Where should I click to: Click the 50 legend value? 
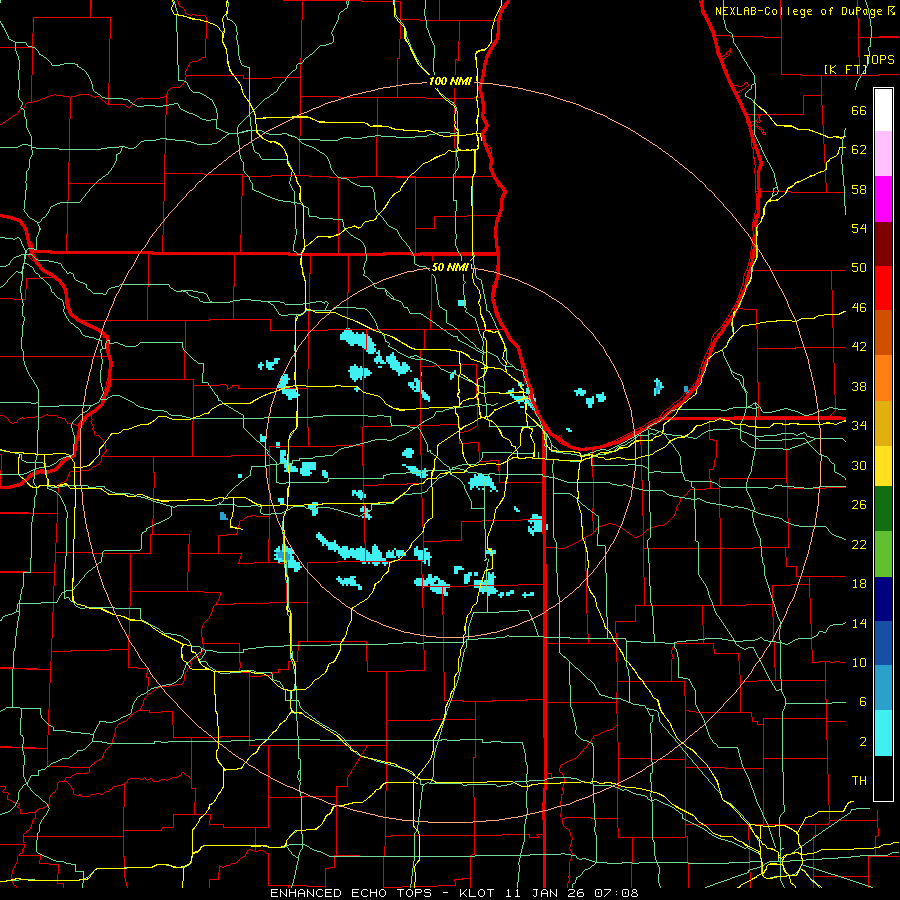click(859, 267)
